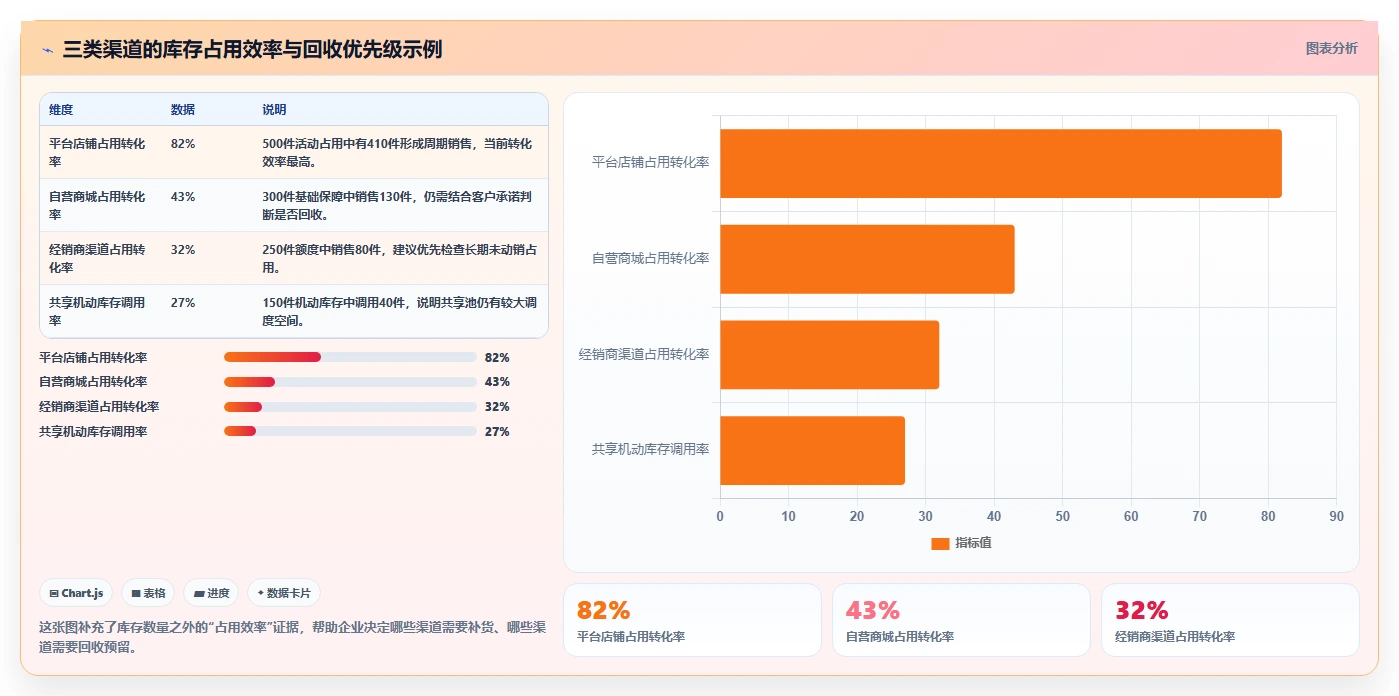Click the lightning icon beside the title

[x=48, y=50]
